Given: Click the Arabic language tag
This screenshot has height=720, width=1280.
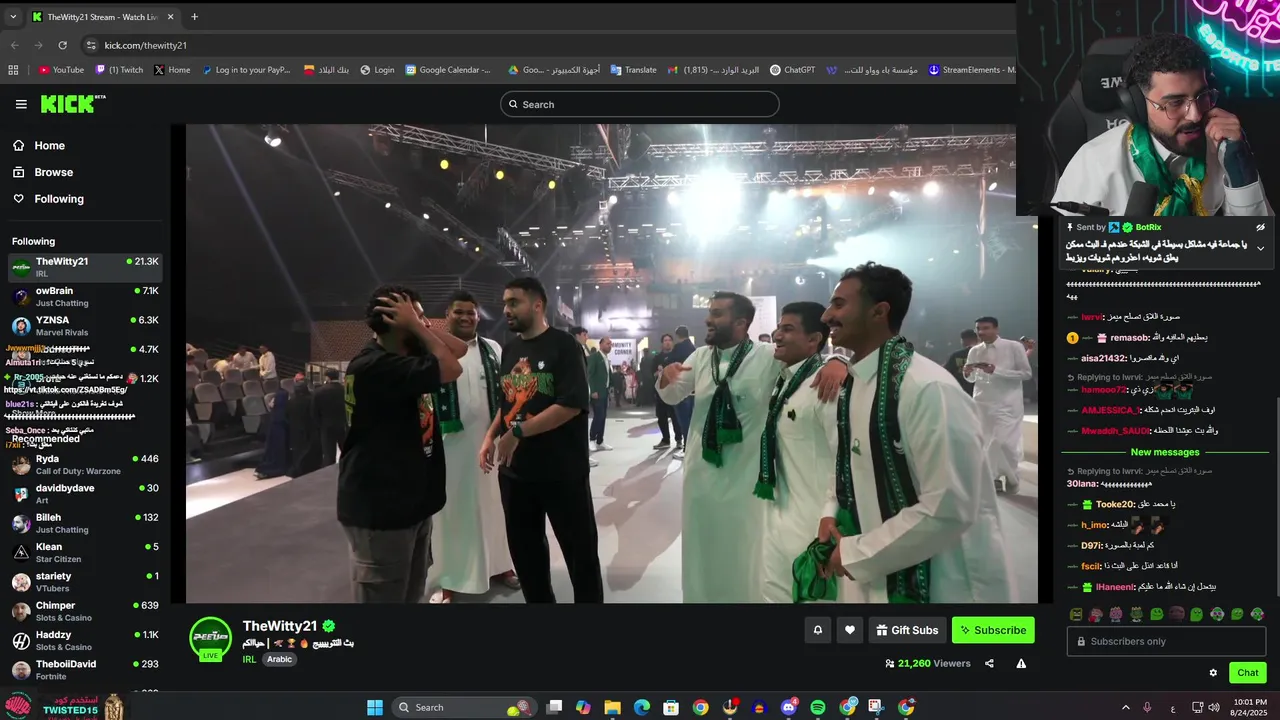Looking at the screenshot, I should point(280,660).
